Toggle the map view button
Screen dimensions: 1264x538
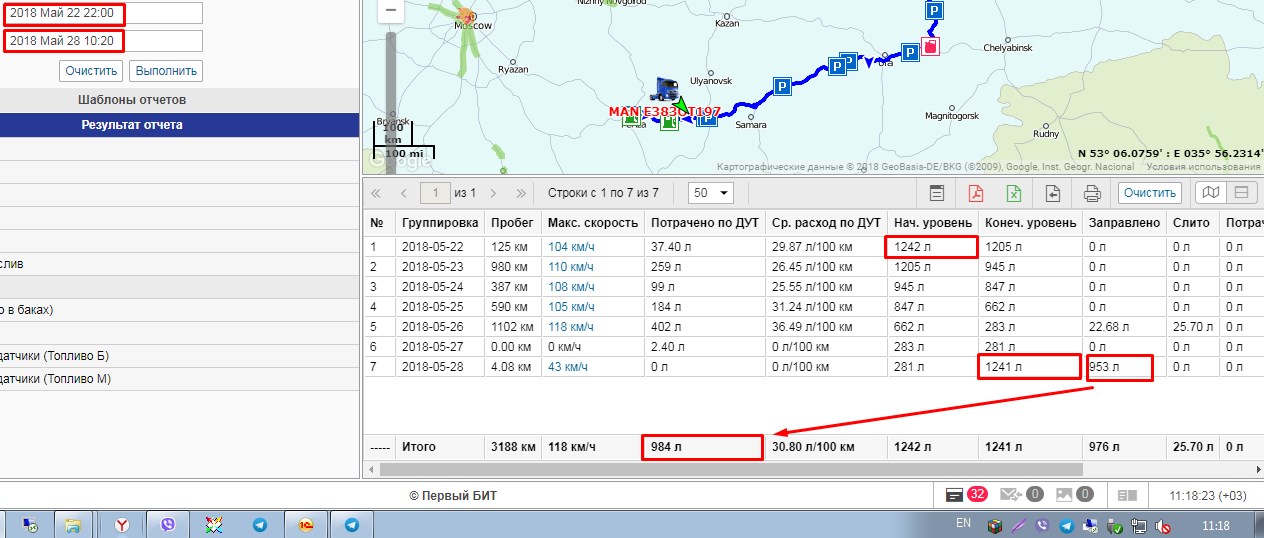[x=1210, y=193]
